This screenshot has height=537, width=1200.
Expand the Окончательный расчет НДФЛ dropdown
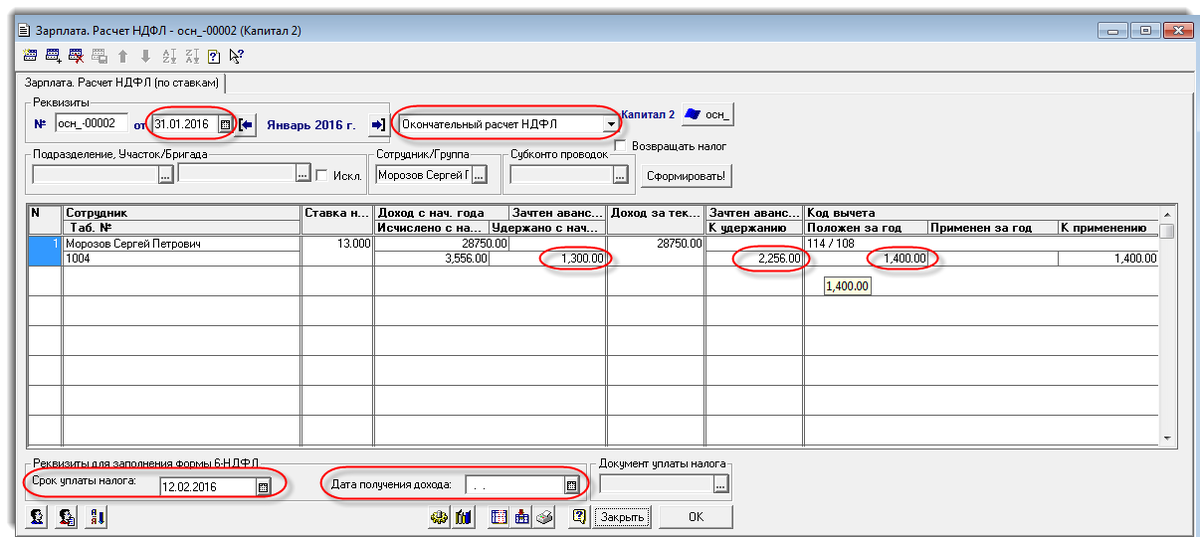pos(609,124)
